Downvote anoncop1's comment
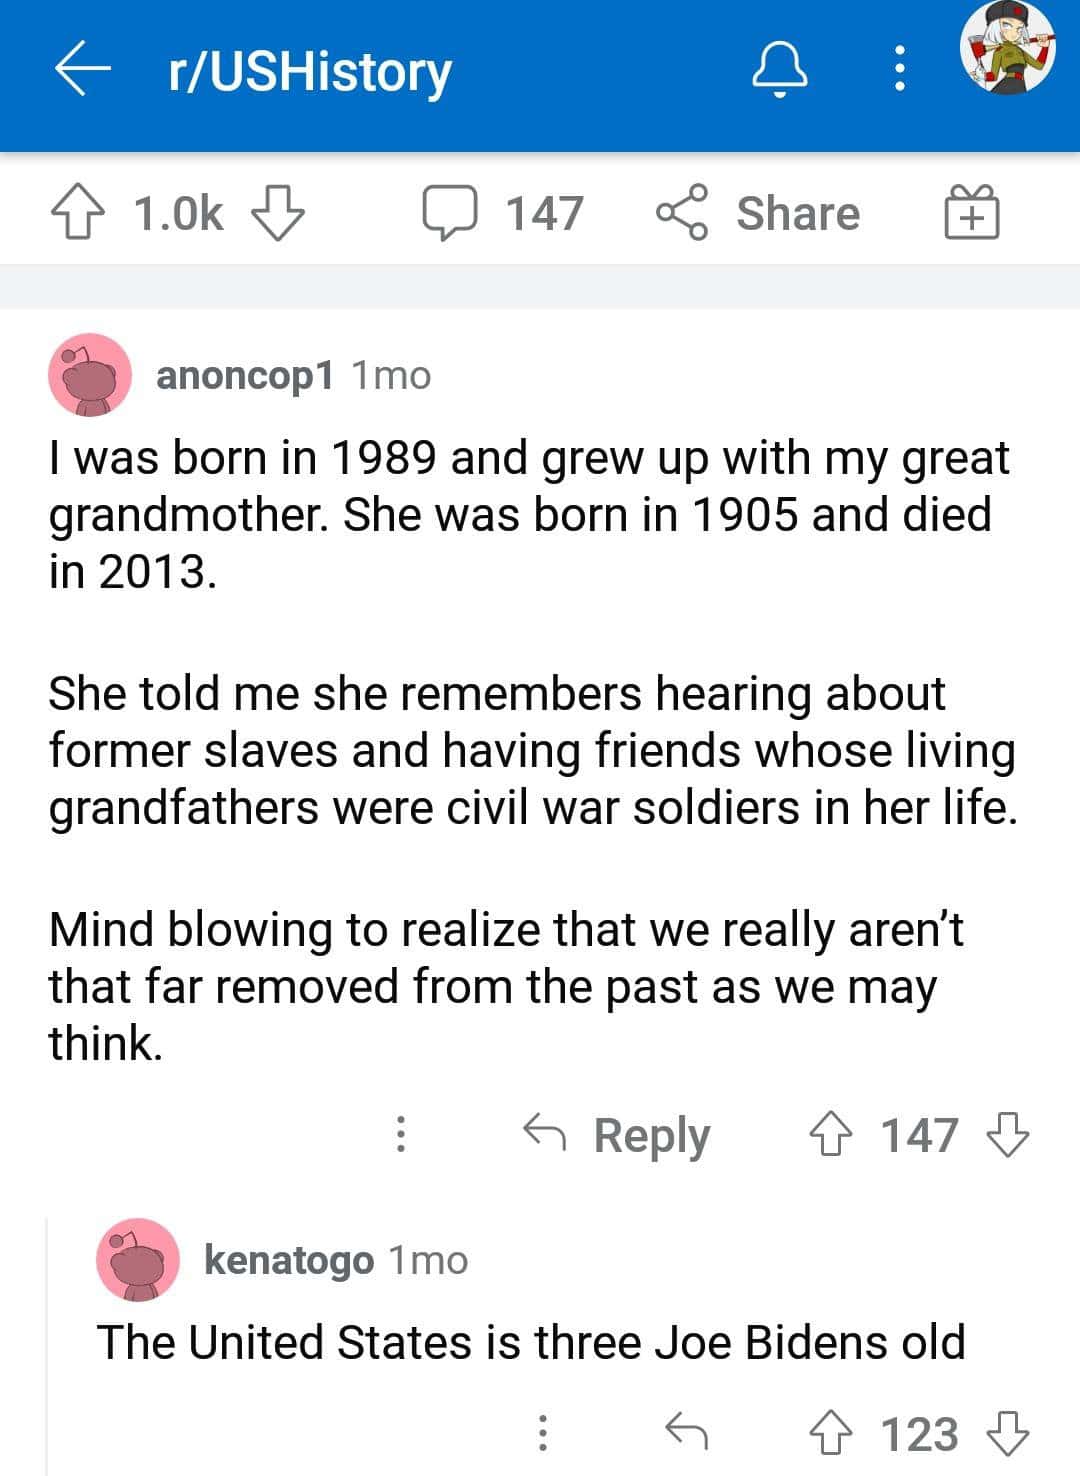The height and width of the screenshot is (1476, 1080). pyautogui.click(x=1008, y=1134)
